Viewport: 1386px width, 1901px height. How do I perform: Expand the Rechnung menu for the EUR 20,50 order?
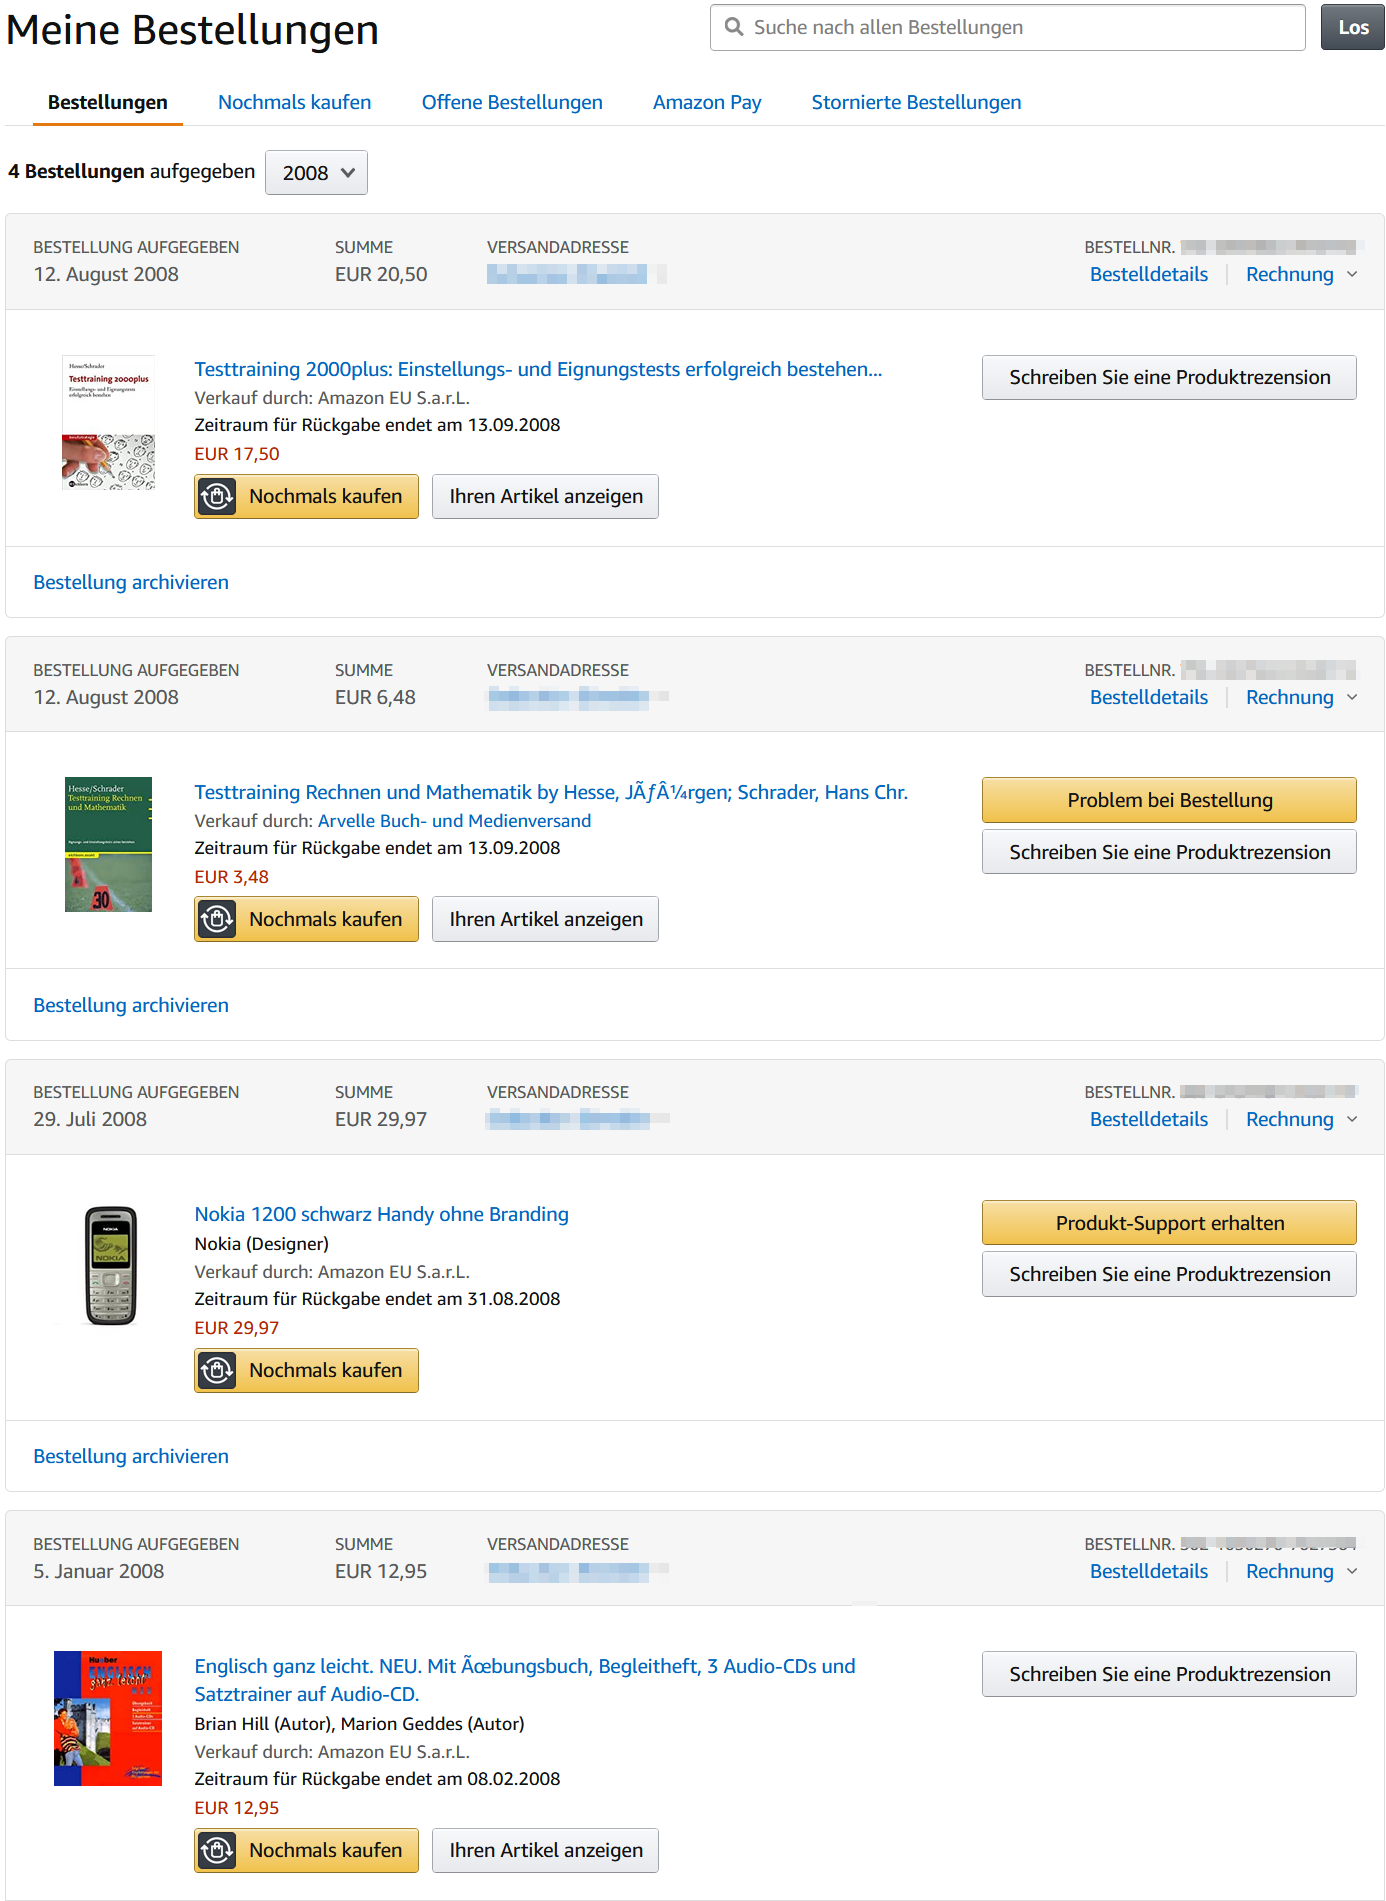tap(1302, 274)
